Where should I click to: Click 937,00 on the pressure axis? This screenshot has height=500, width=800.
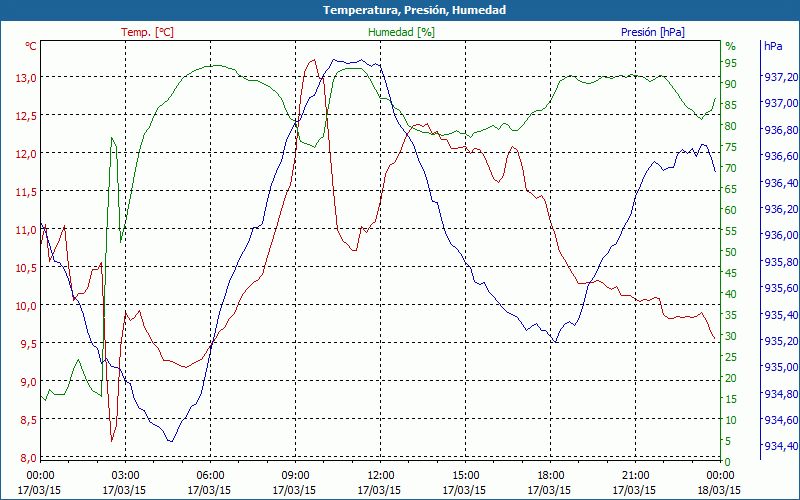pyautogui.click(x=781, y=104)
